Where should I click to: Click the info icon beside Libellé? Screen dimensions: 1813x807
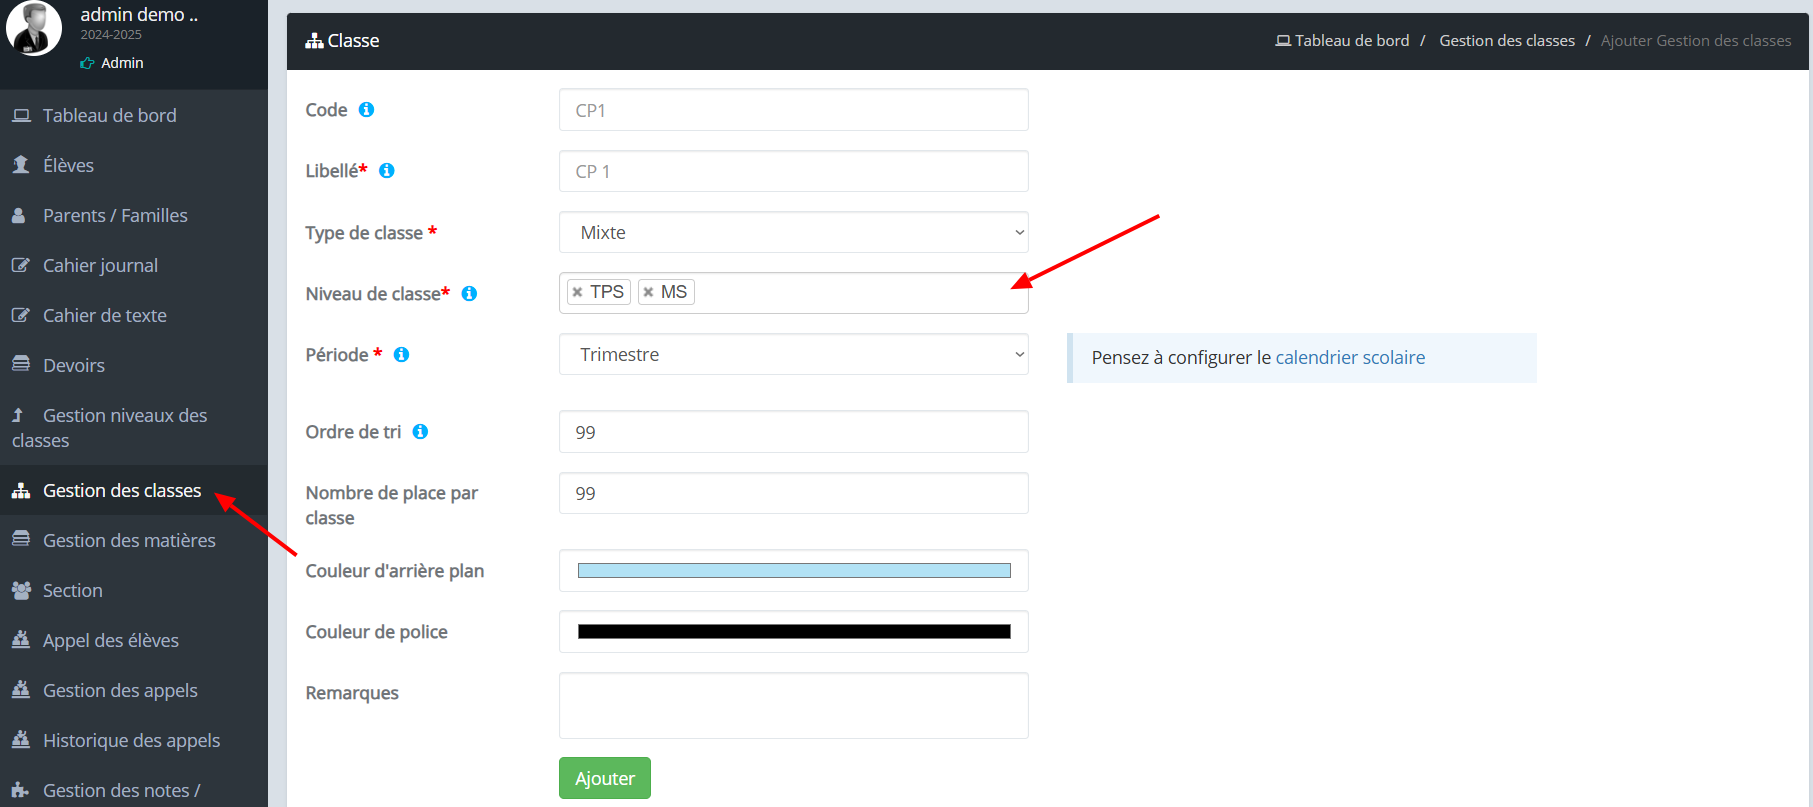(386, 171)
